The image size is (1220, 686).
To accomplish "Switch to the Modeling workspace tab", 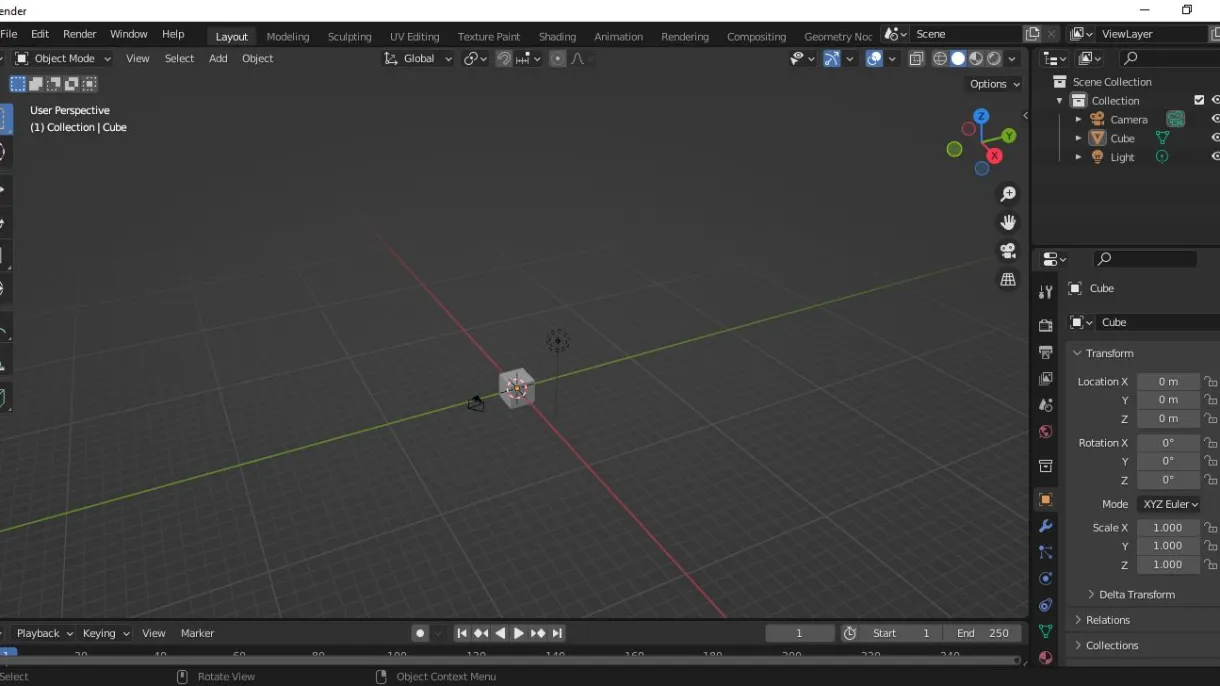I will coord(288,37).
